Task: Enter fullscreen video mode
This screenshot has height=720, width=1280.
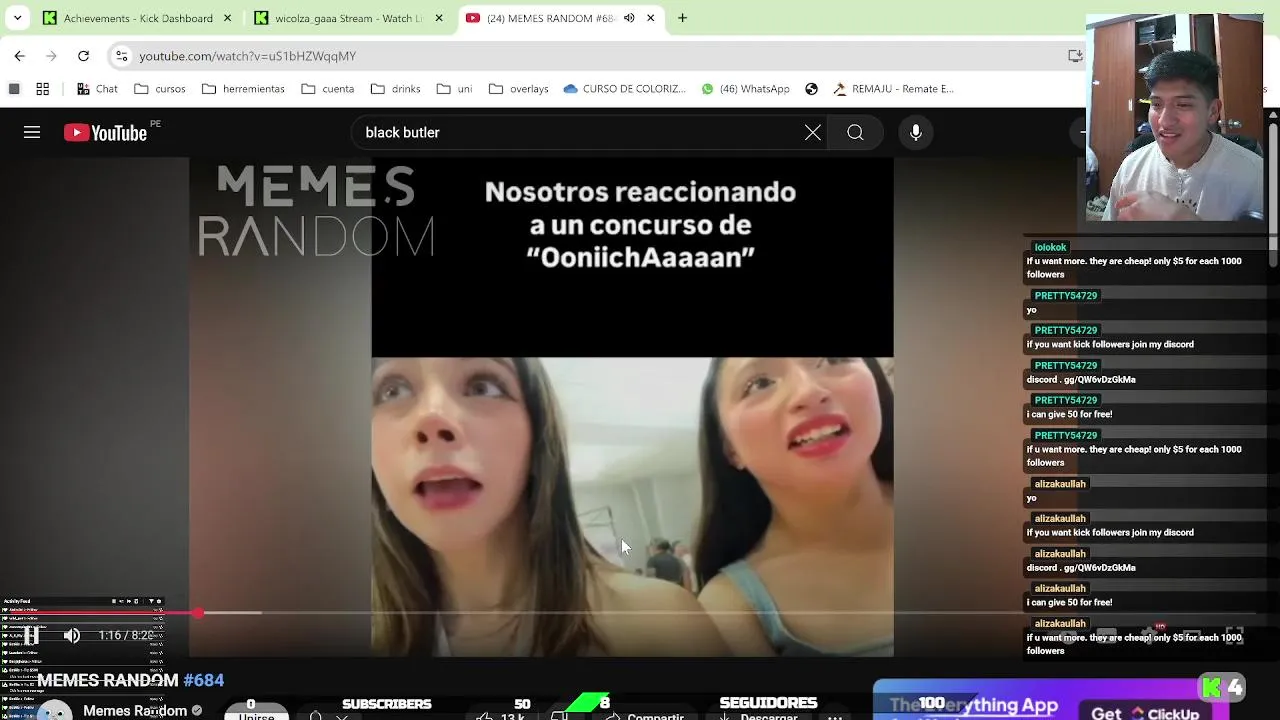Action: tap(1235, 636)
